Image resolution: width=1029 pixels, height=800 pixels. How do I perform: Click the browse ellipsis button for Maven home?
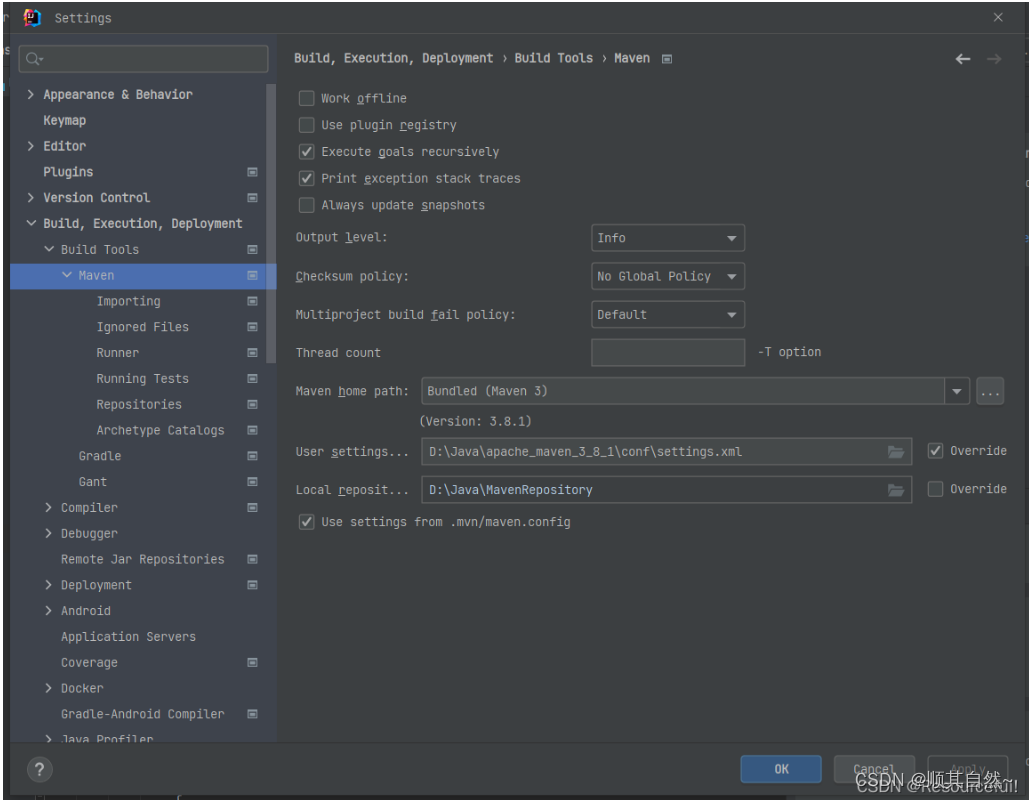coord(990,391)
